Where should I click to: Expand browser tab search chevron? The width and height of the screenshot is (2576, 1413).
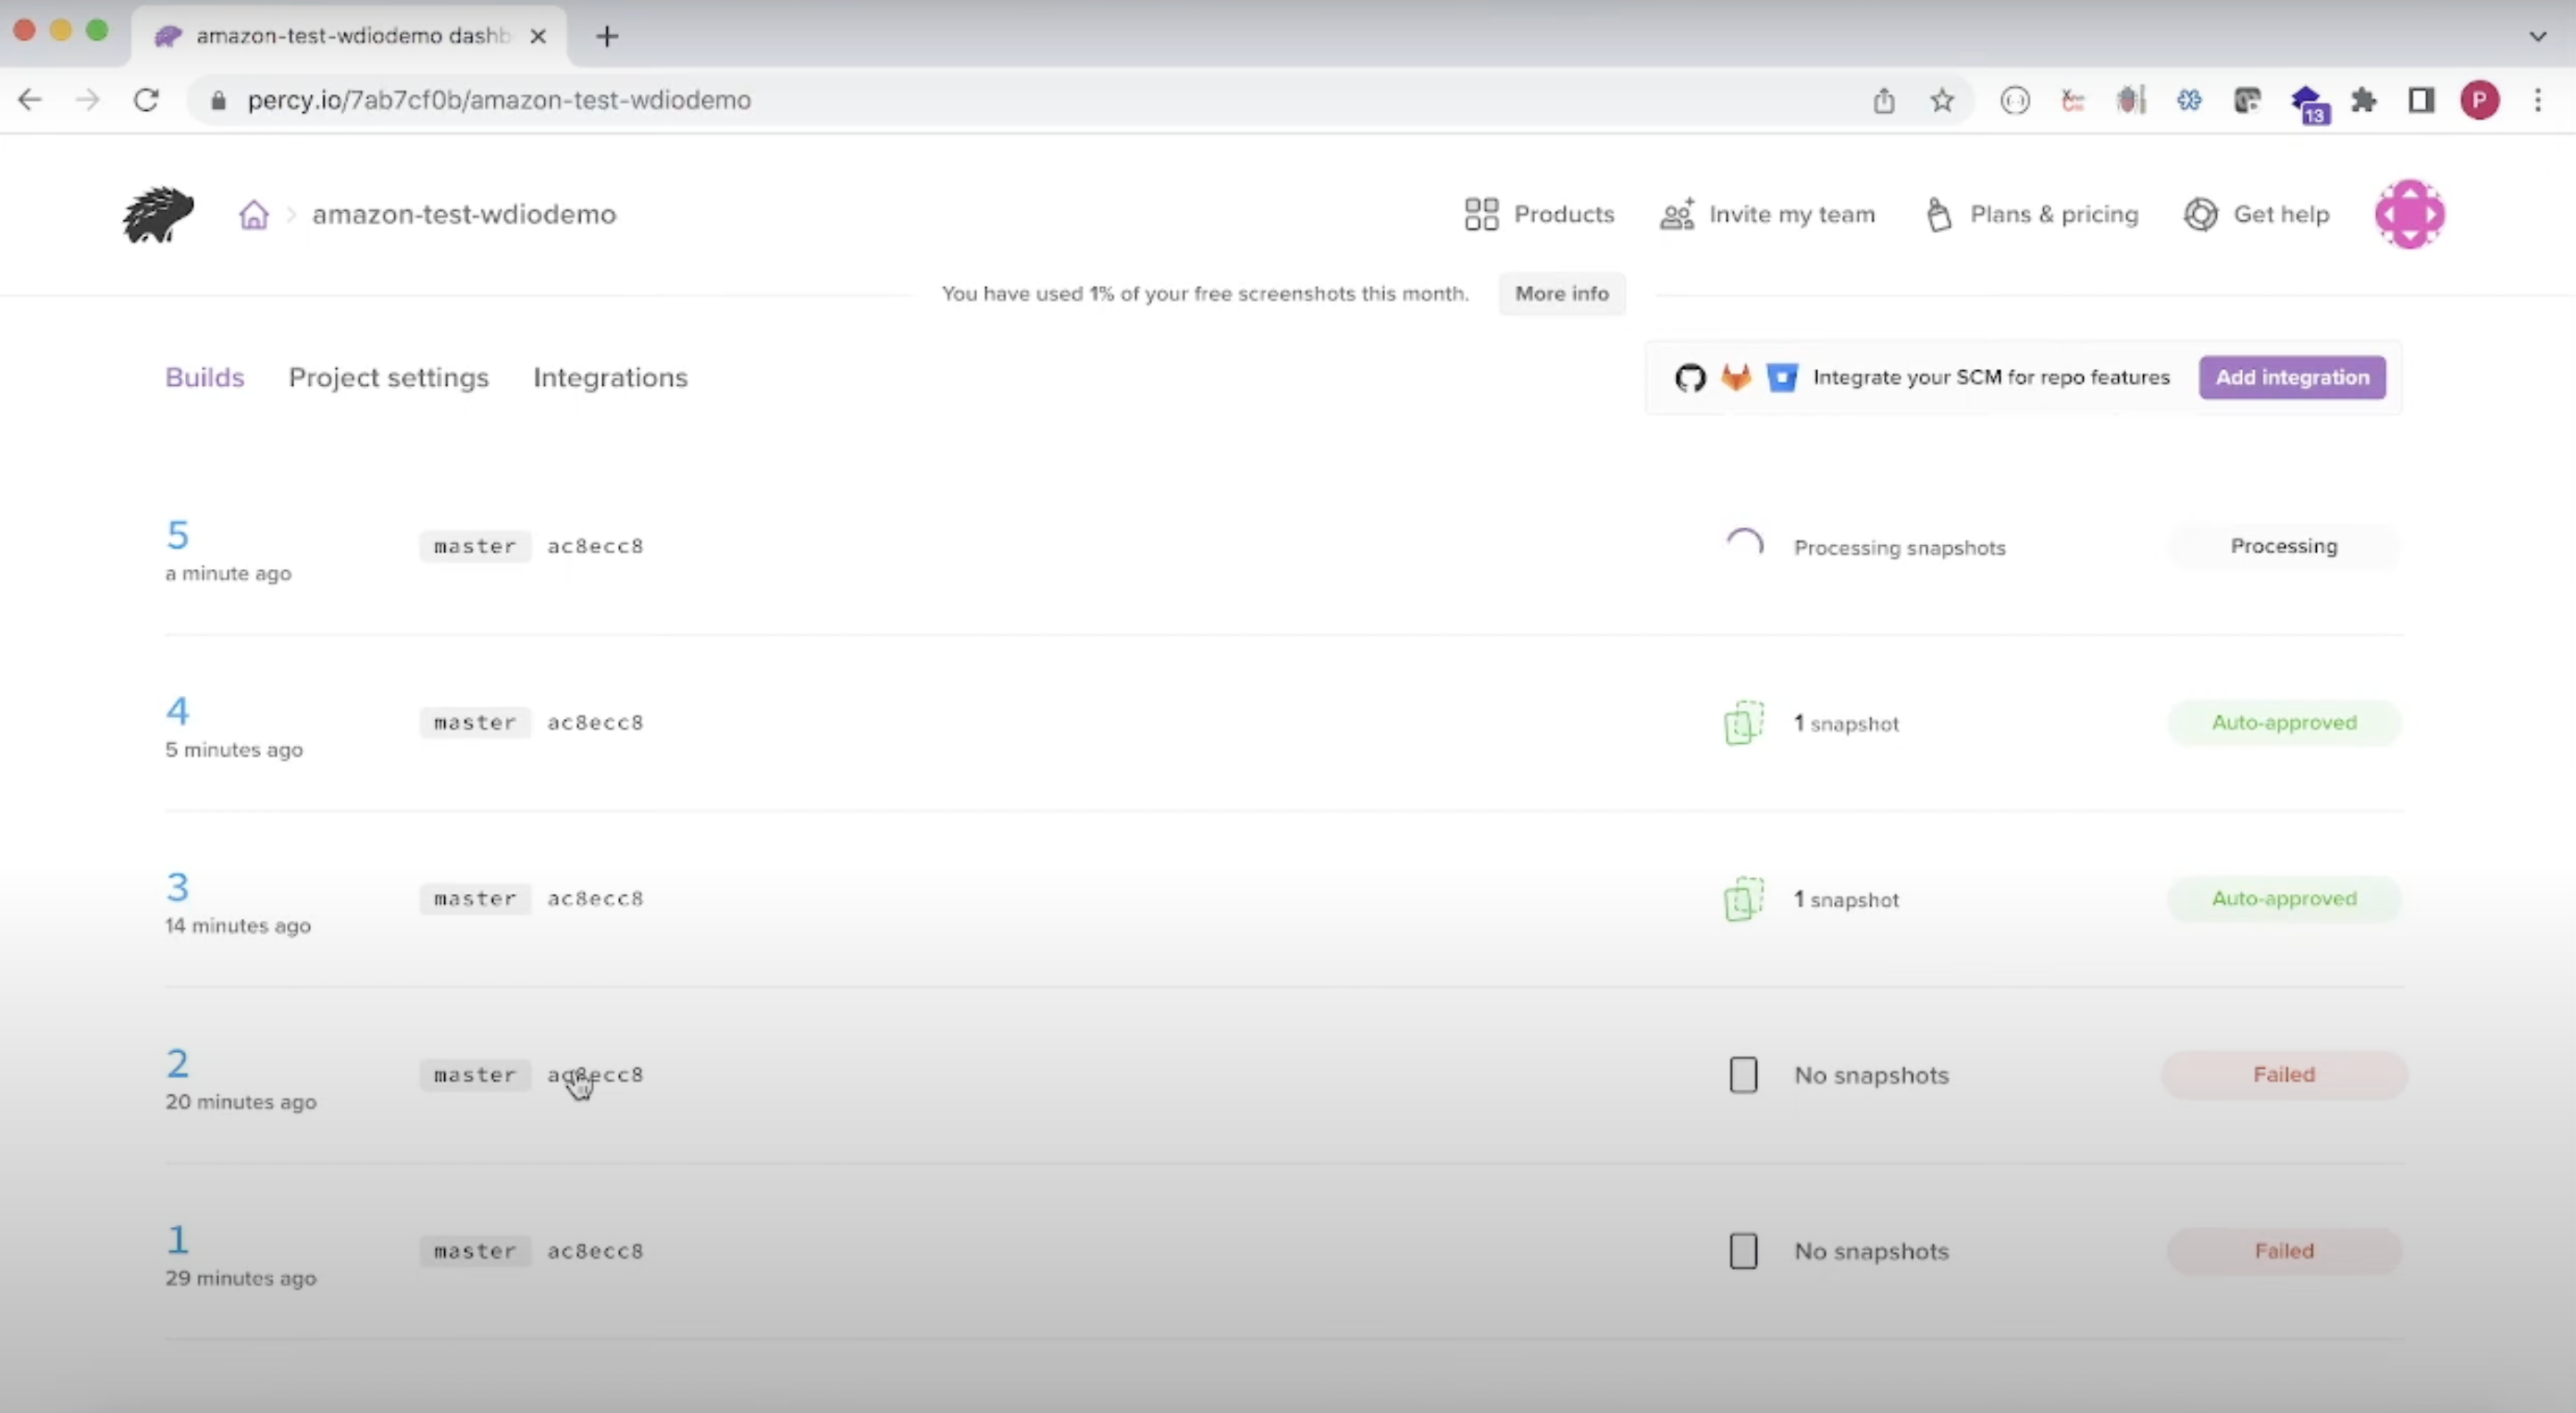pyautogui.click(x=2537, y=36)
